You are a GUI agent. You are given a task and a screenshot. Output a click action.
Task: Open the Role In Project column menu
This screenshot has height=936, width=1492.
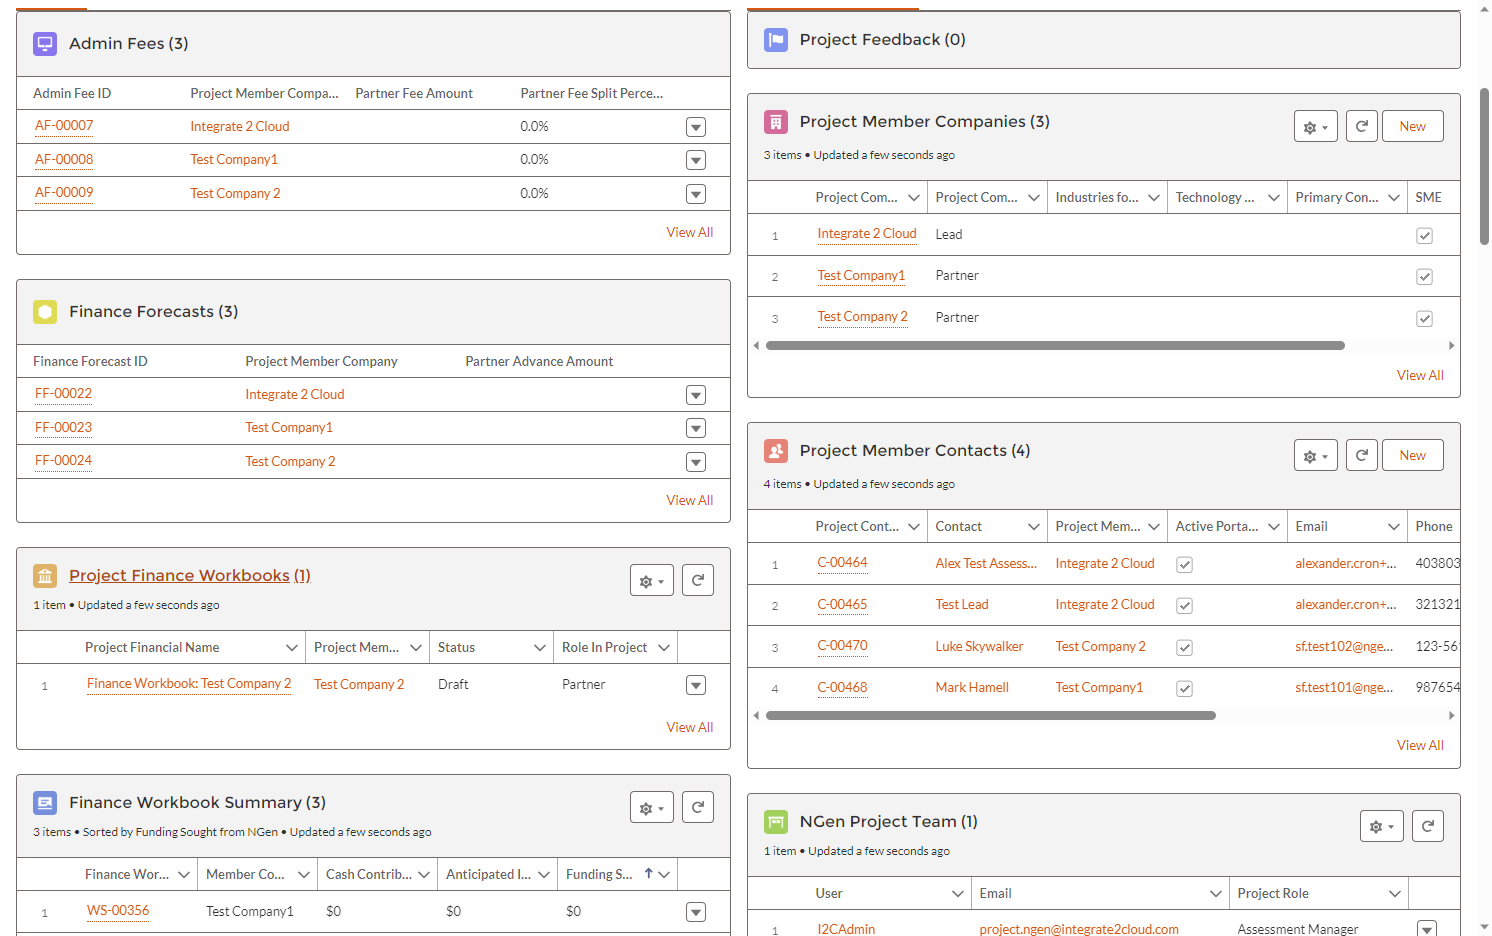[x=664, y=648]
